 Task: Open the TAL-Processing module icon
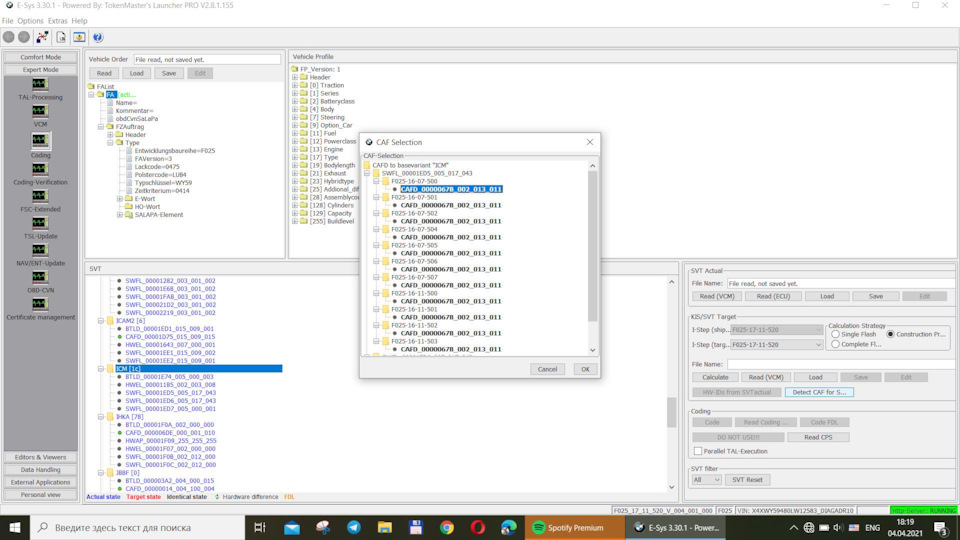[40, 84]
